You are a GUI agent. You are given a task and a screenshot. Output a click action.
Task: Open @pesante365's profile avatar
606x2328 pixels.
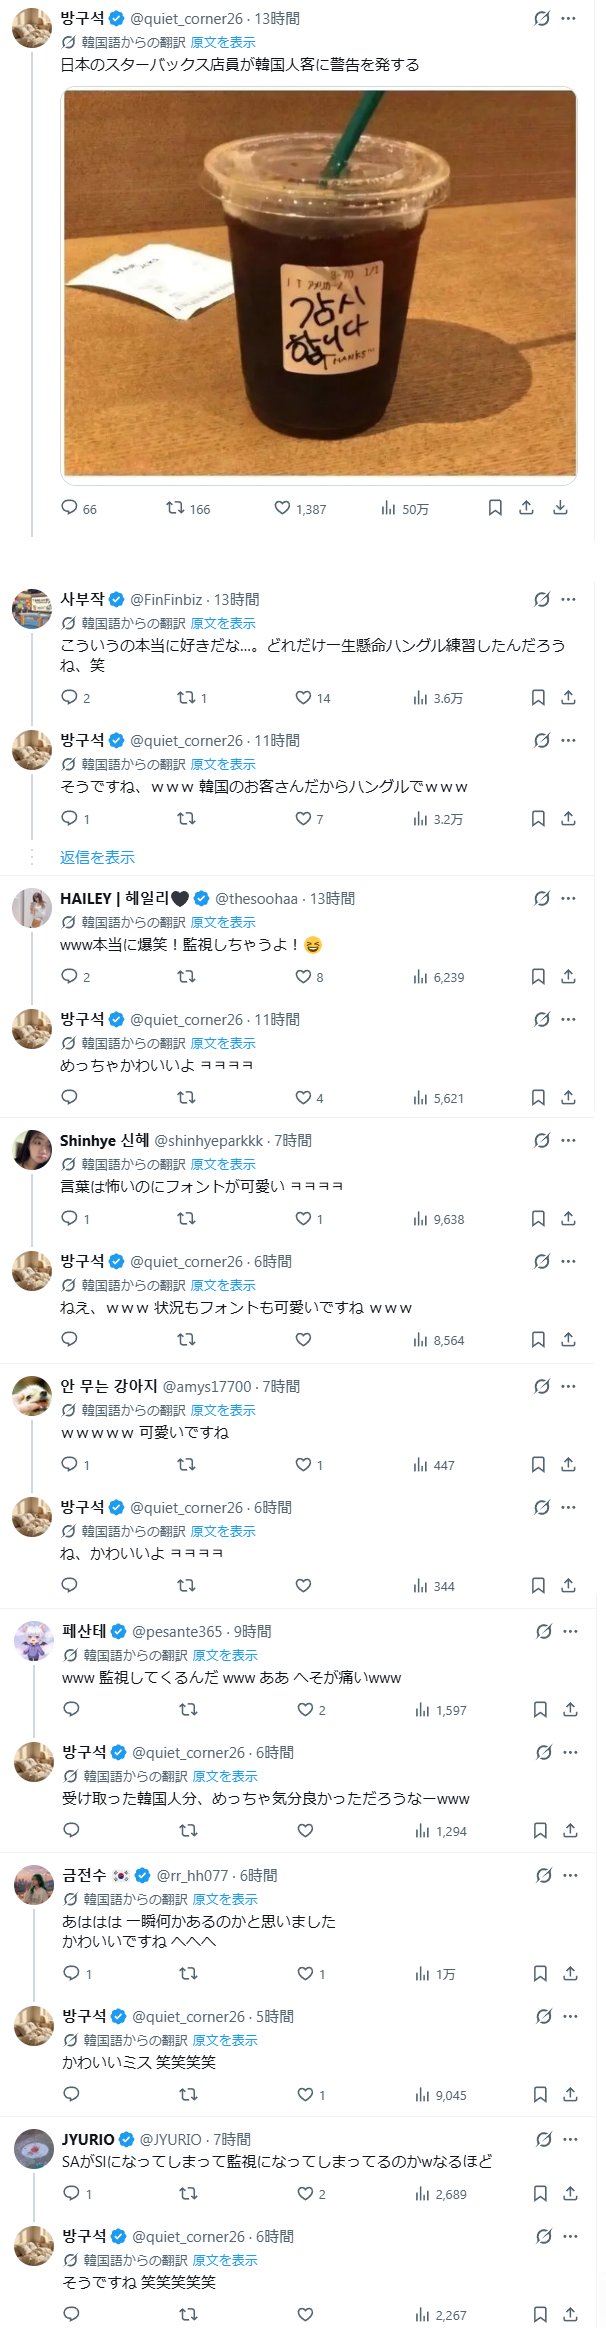33,1641
